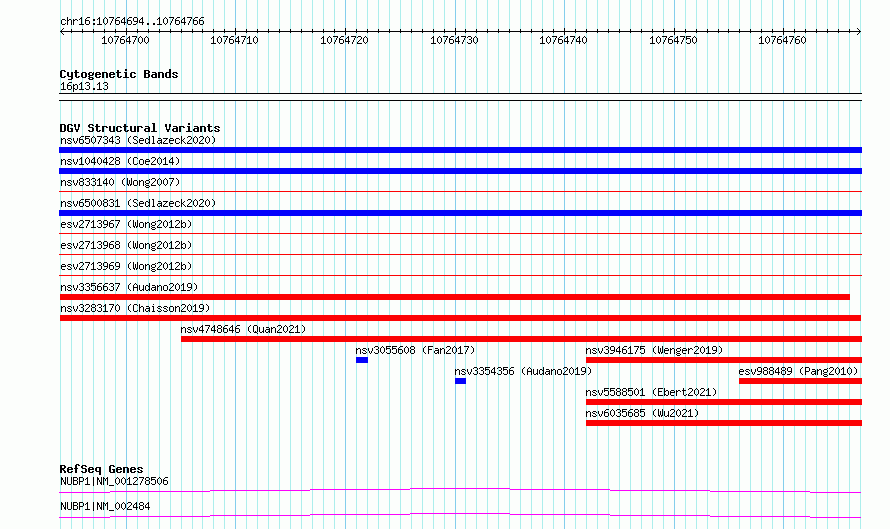Open variant label nsv6500831 (Sedlazeck2020)
890x529 pixels.
pos(138,203)
